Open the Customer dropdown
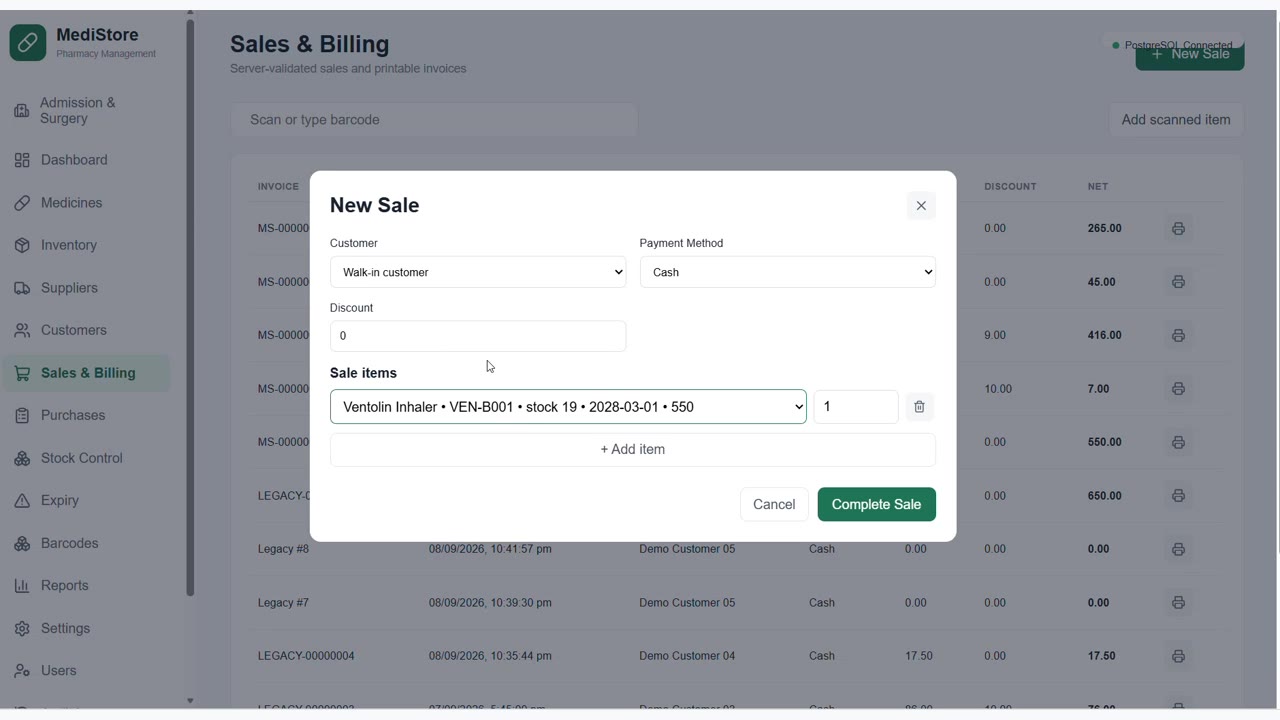 coord(478,272)
